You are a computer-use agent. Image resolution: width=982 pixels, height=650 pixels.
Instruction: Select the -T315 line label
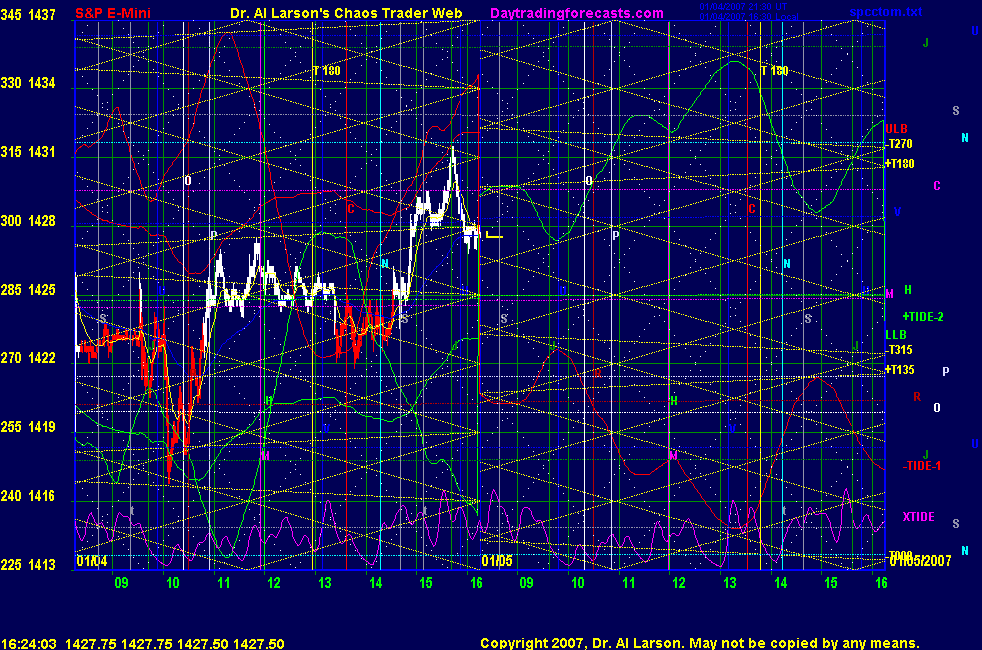tap(899, 350)
